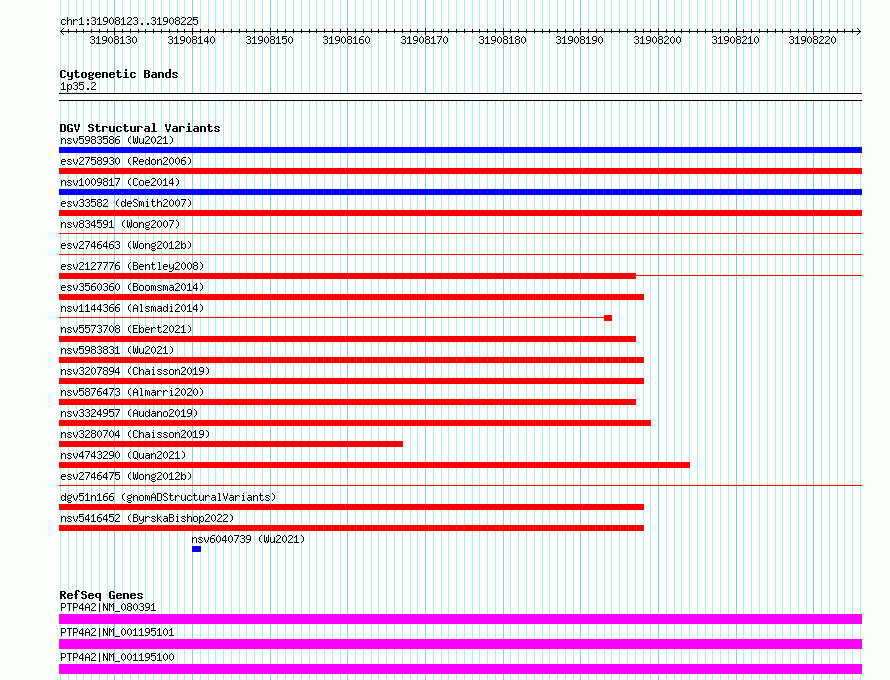Select the esv3560360 (Boomsma2014) bar
The width and height of the screenshot is (890, 680).
point(351,297)
